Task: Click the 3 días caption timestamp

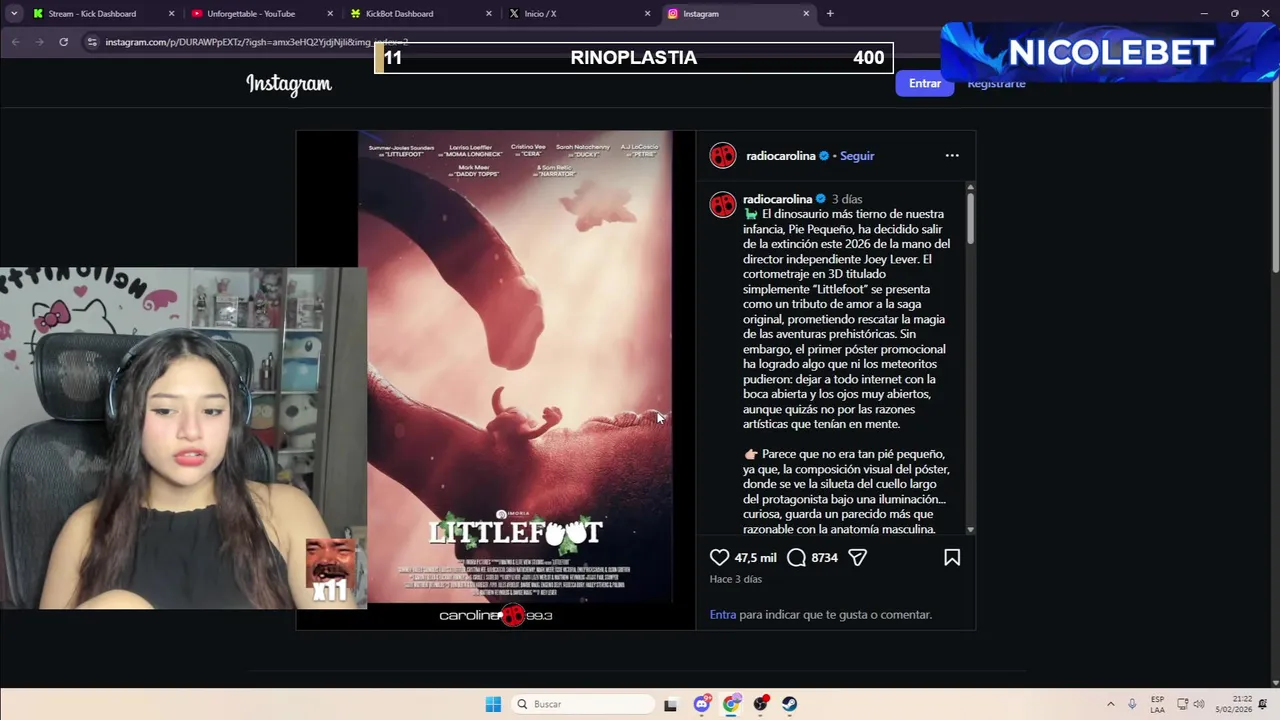Action: pyautogui.click(x=847, y=199)
